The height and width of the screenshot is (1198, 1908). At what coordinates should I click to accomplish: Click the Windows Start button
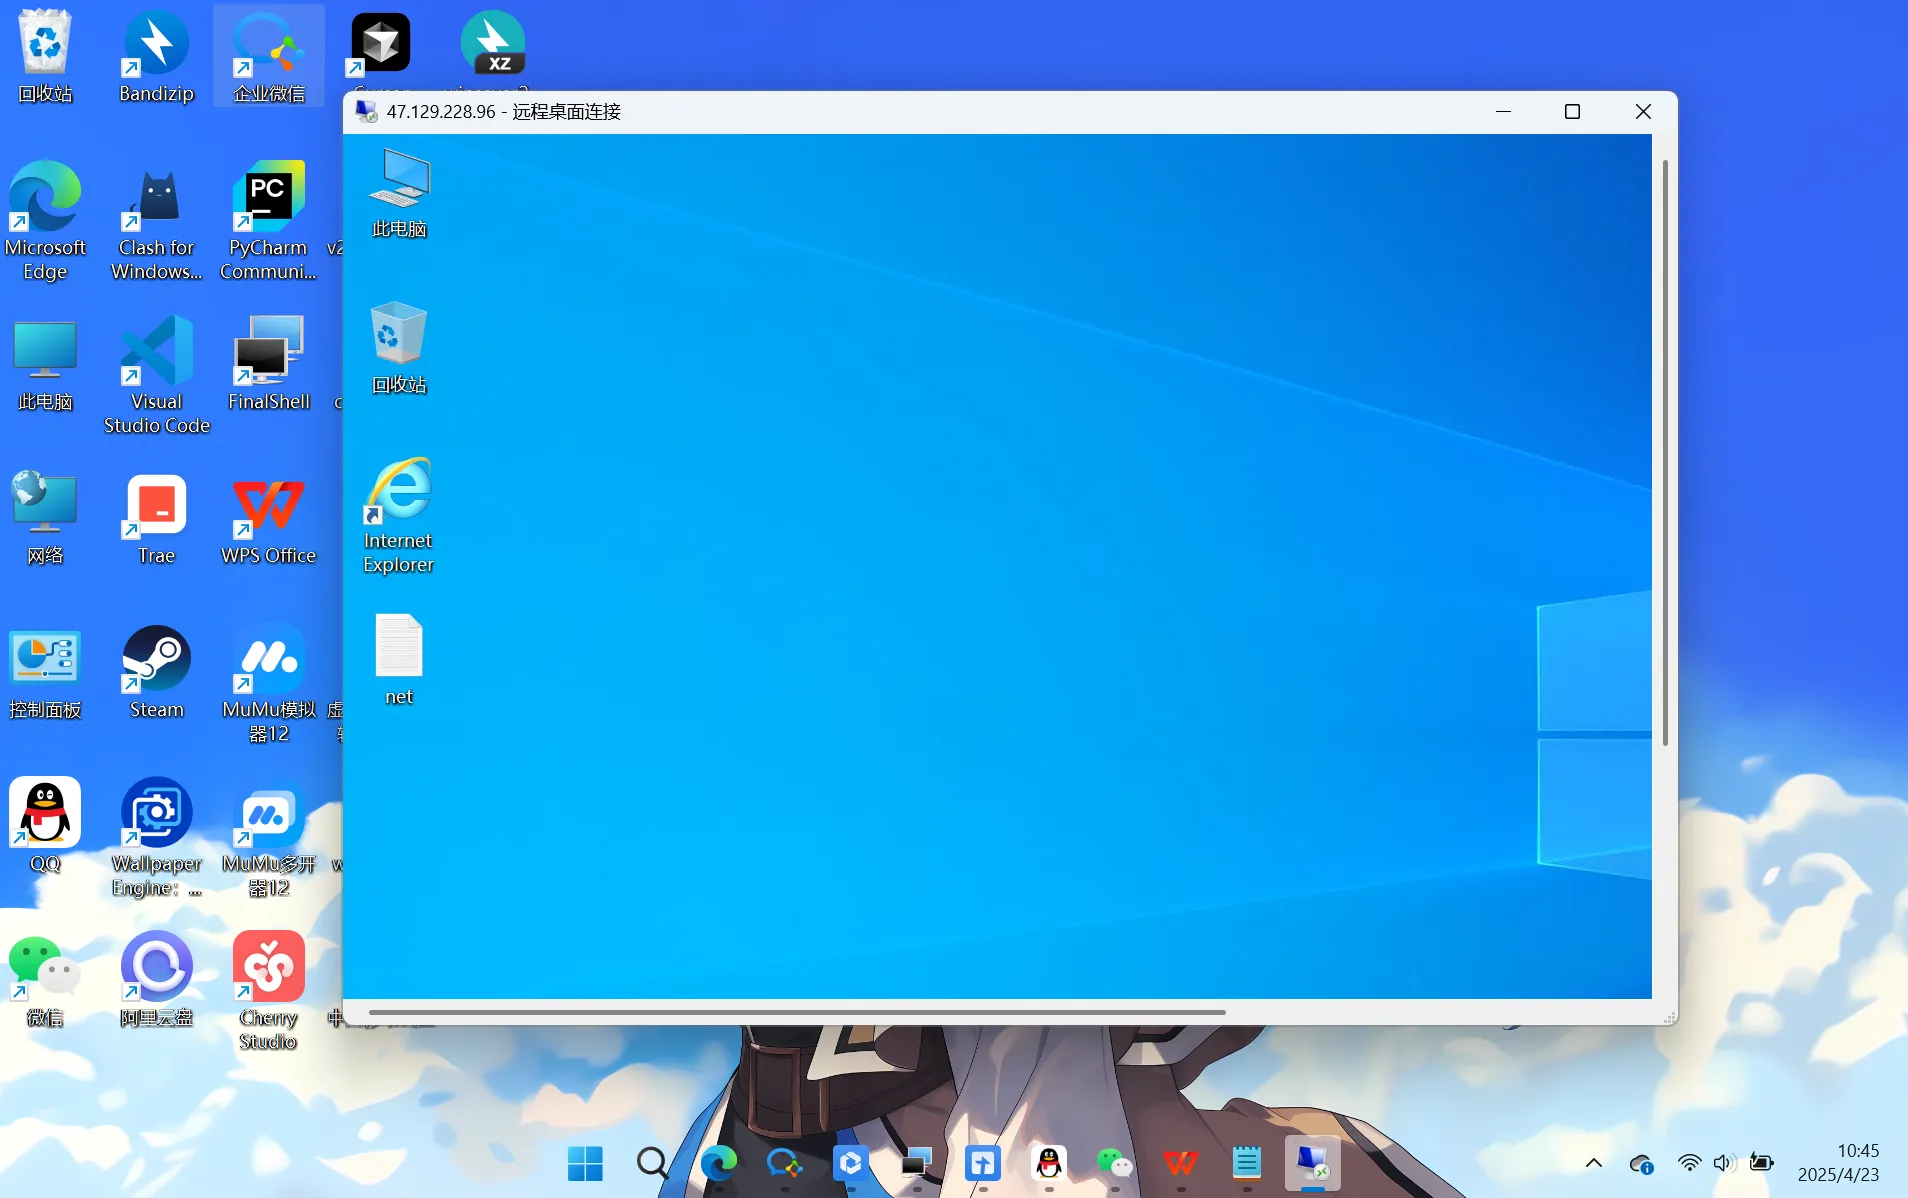point(585,1163)
